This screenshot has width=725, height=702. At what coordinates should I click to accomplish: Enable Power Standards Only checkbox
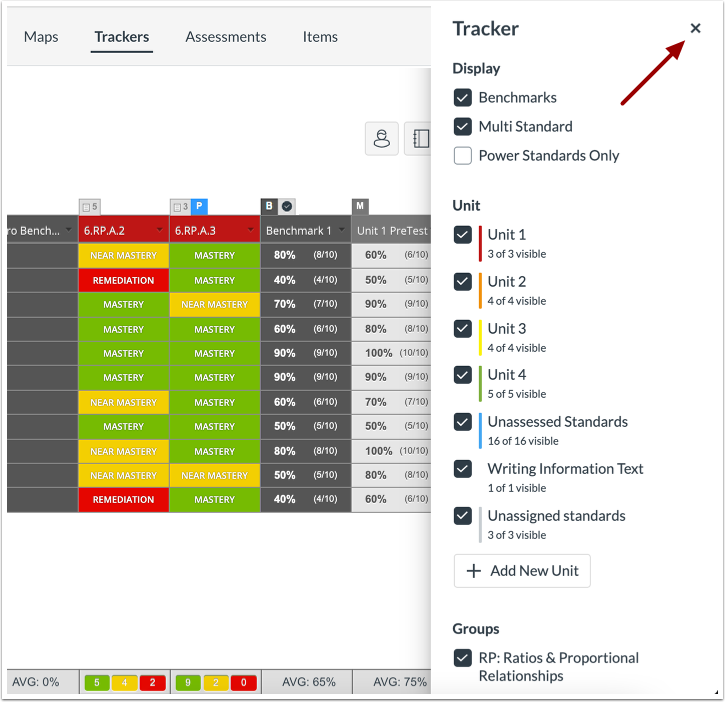click(x=462, y=155)
